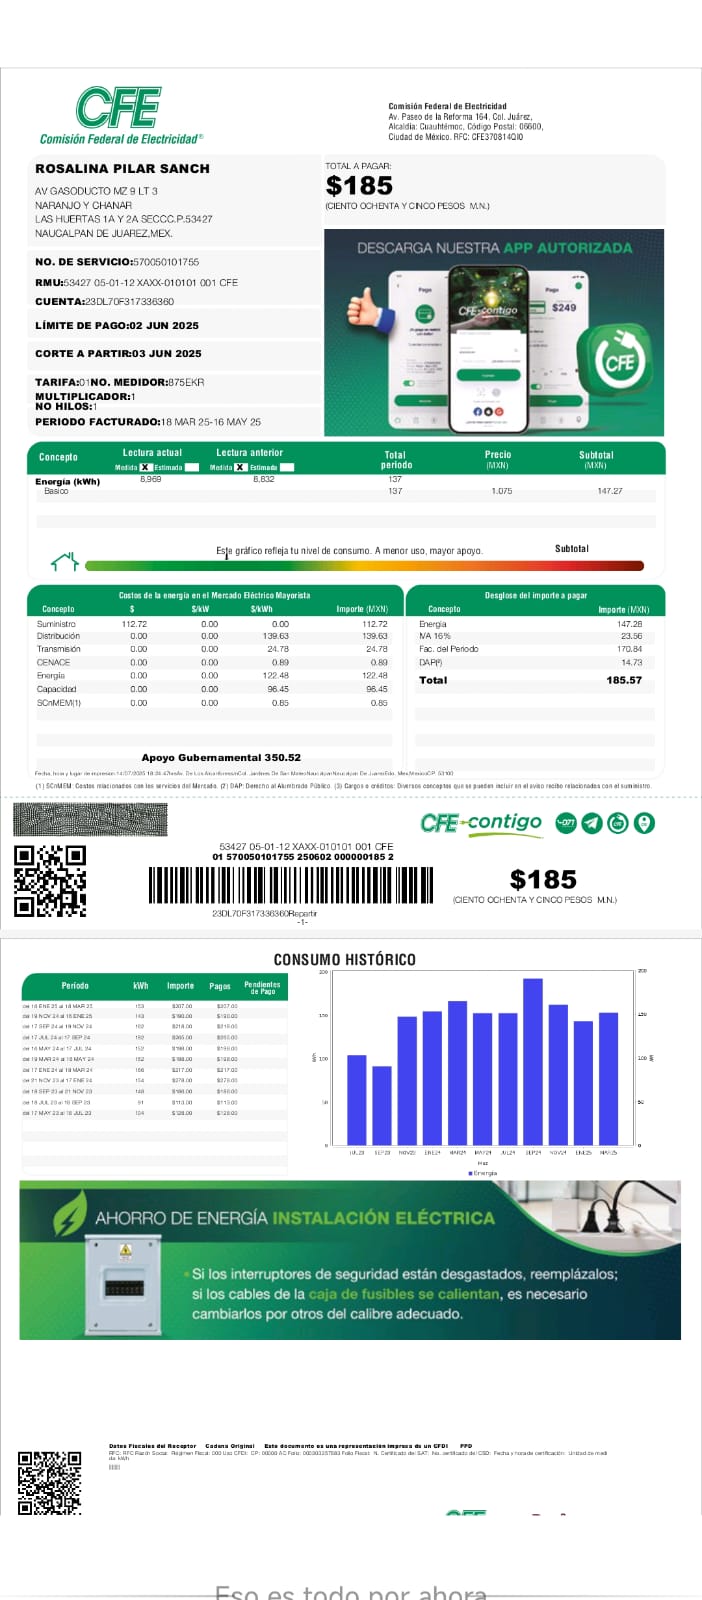Click the CFE-contigo logo above barcode
This screenshot has height=1600, width=702.
(481, 823)
